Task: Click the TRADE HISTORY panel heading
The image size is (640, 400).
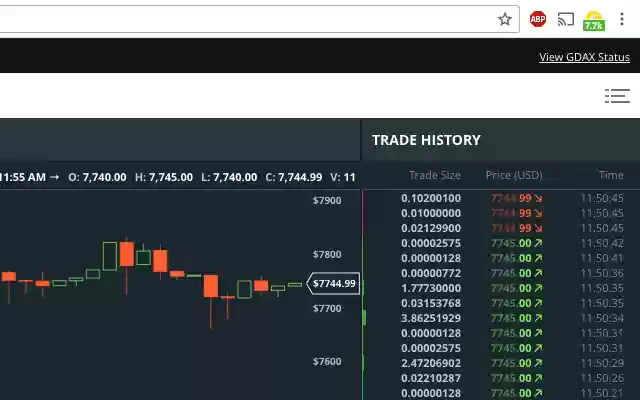Action: point(426,140)
